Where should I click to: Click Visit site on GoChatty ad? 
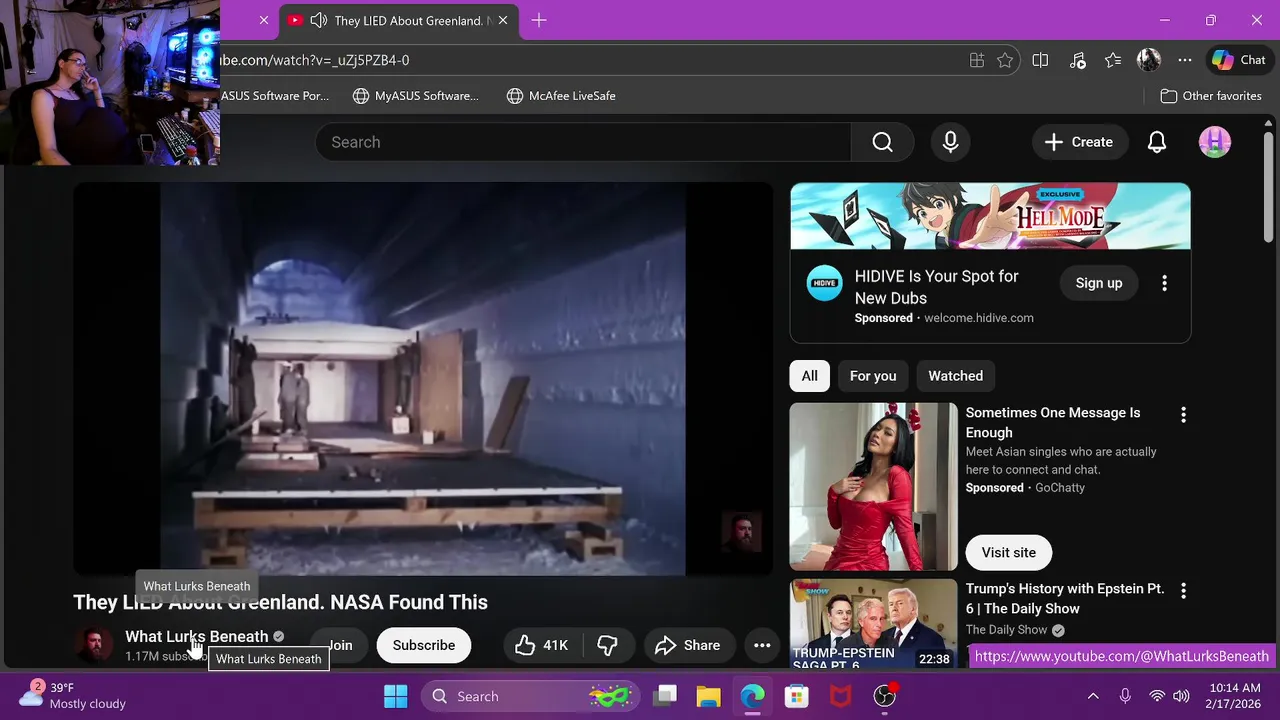pyautogui.click(x=1008, y=552)
